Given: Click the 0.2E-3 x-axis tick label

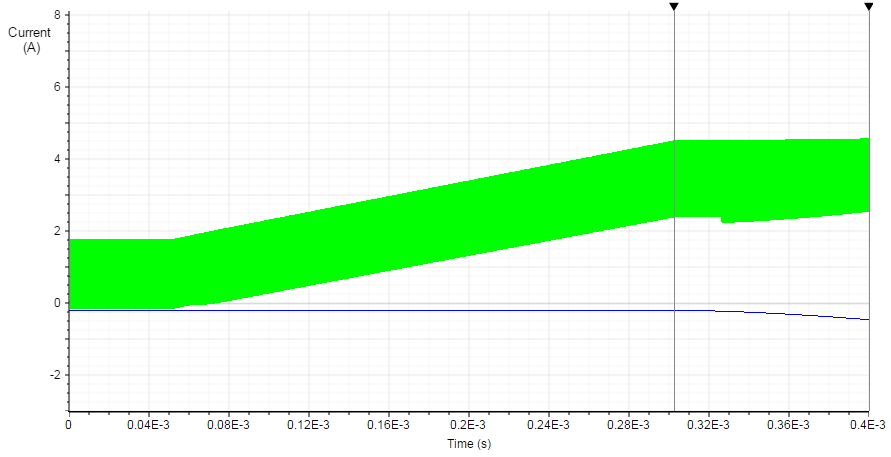Looking at the screenshot, I should pos(469,425).
